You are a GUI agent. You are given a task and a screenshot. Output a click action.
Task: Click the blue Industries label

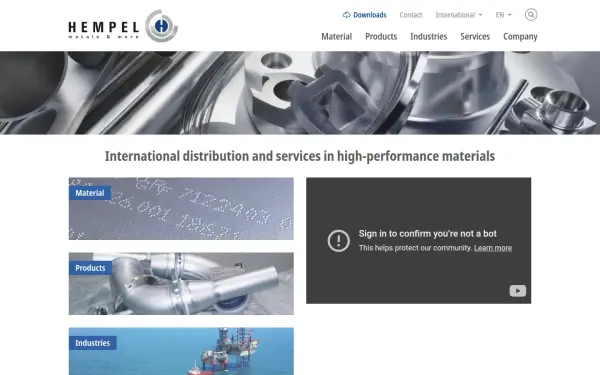coord(93,343)
